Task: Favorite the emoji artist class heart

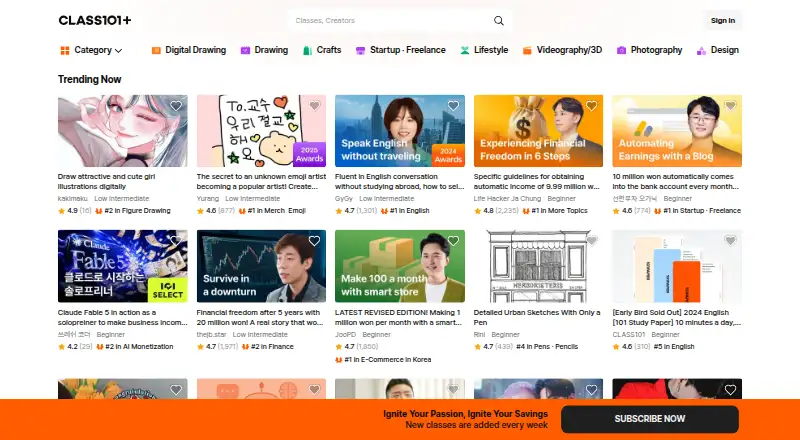Action: point(314,106)
